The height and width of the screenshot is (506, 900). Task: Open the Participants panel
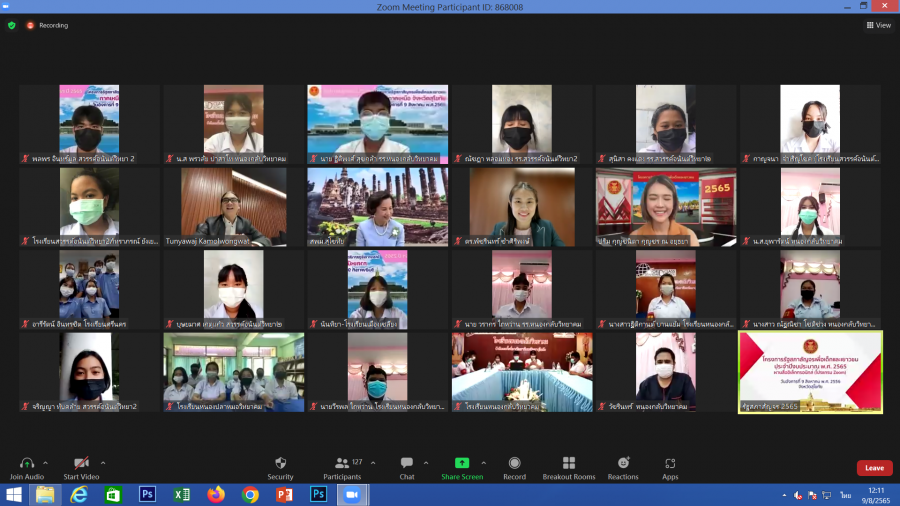point(340,464)
